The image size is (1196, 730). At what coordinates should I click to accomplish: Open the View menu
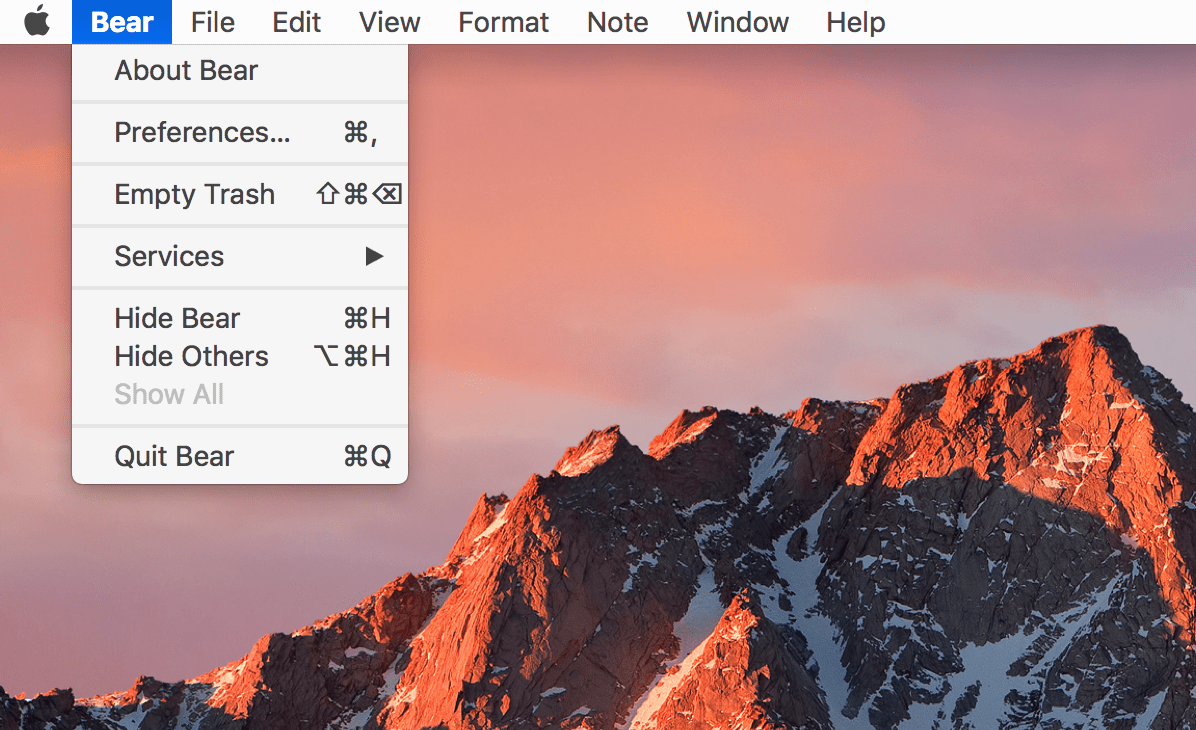tap(389, 22)
